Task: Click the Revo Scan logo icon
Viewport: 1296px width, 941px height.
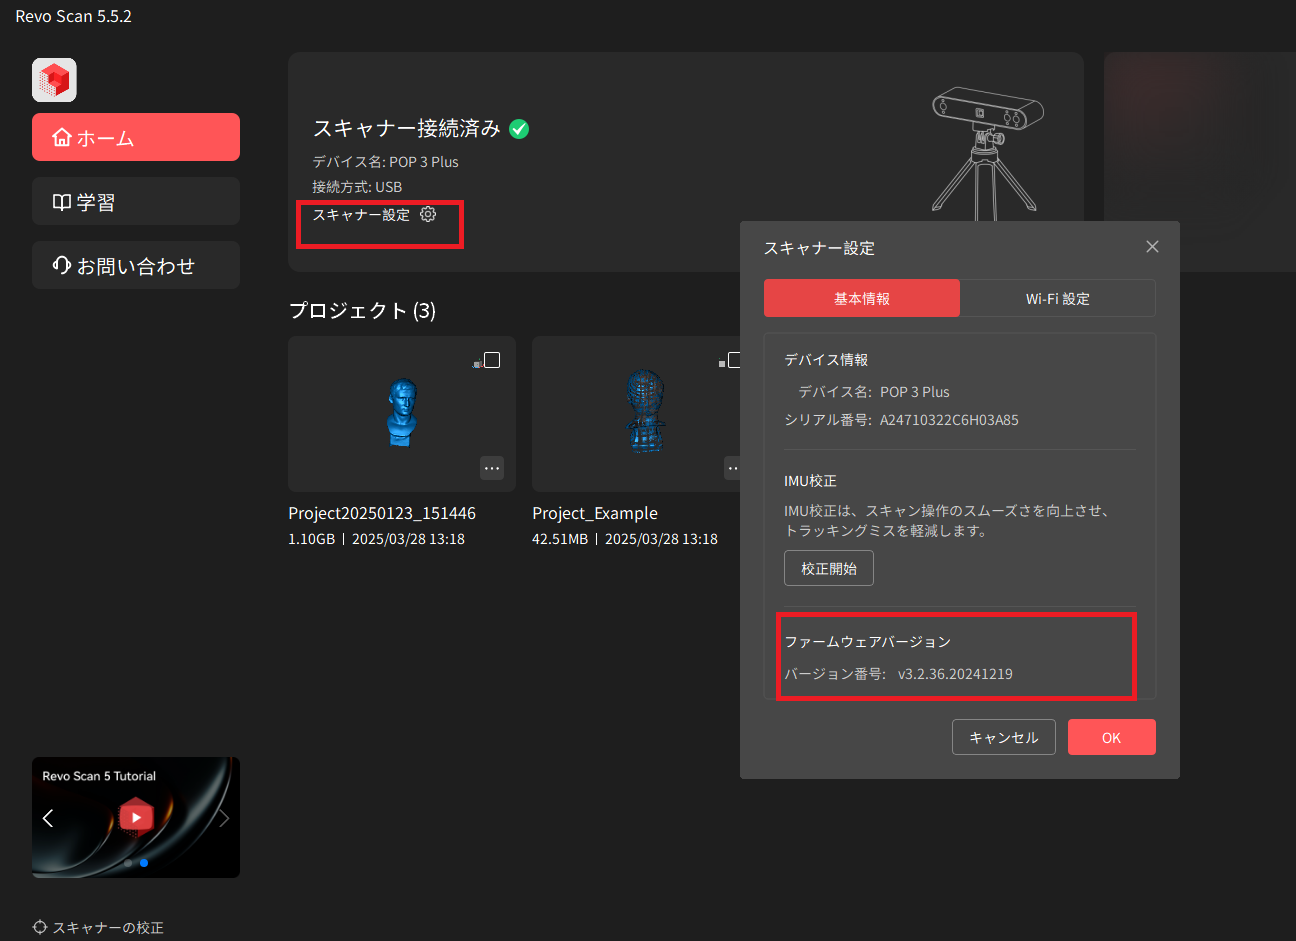Action: pos(54,80)
